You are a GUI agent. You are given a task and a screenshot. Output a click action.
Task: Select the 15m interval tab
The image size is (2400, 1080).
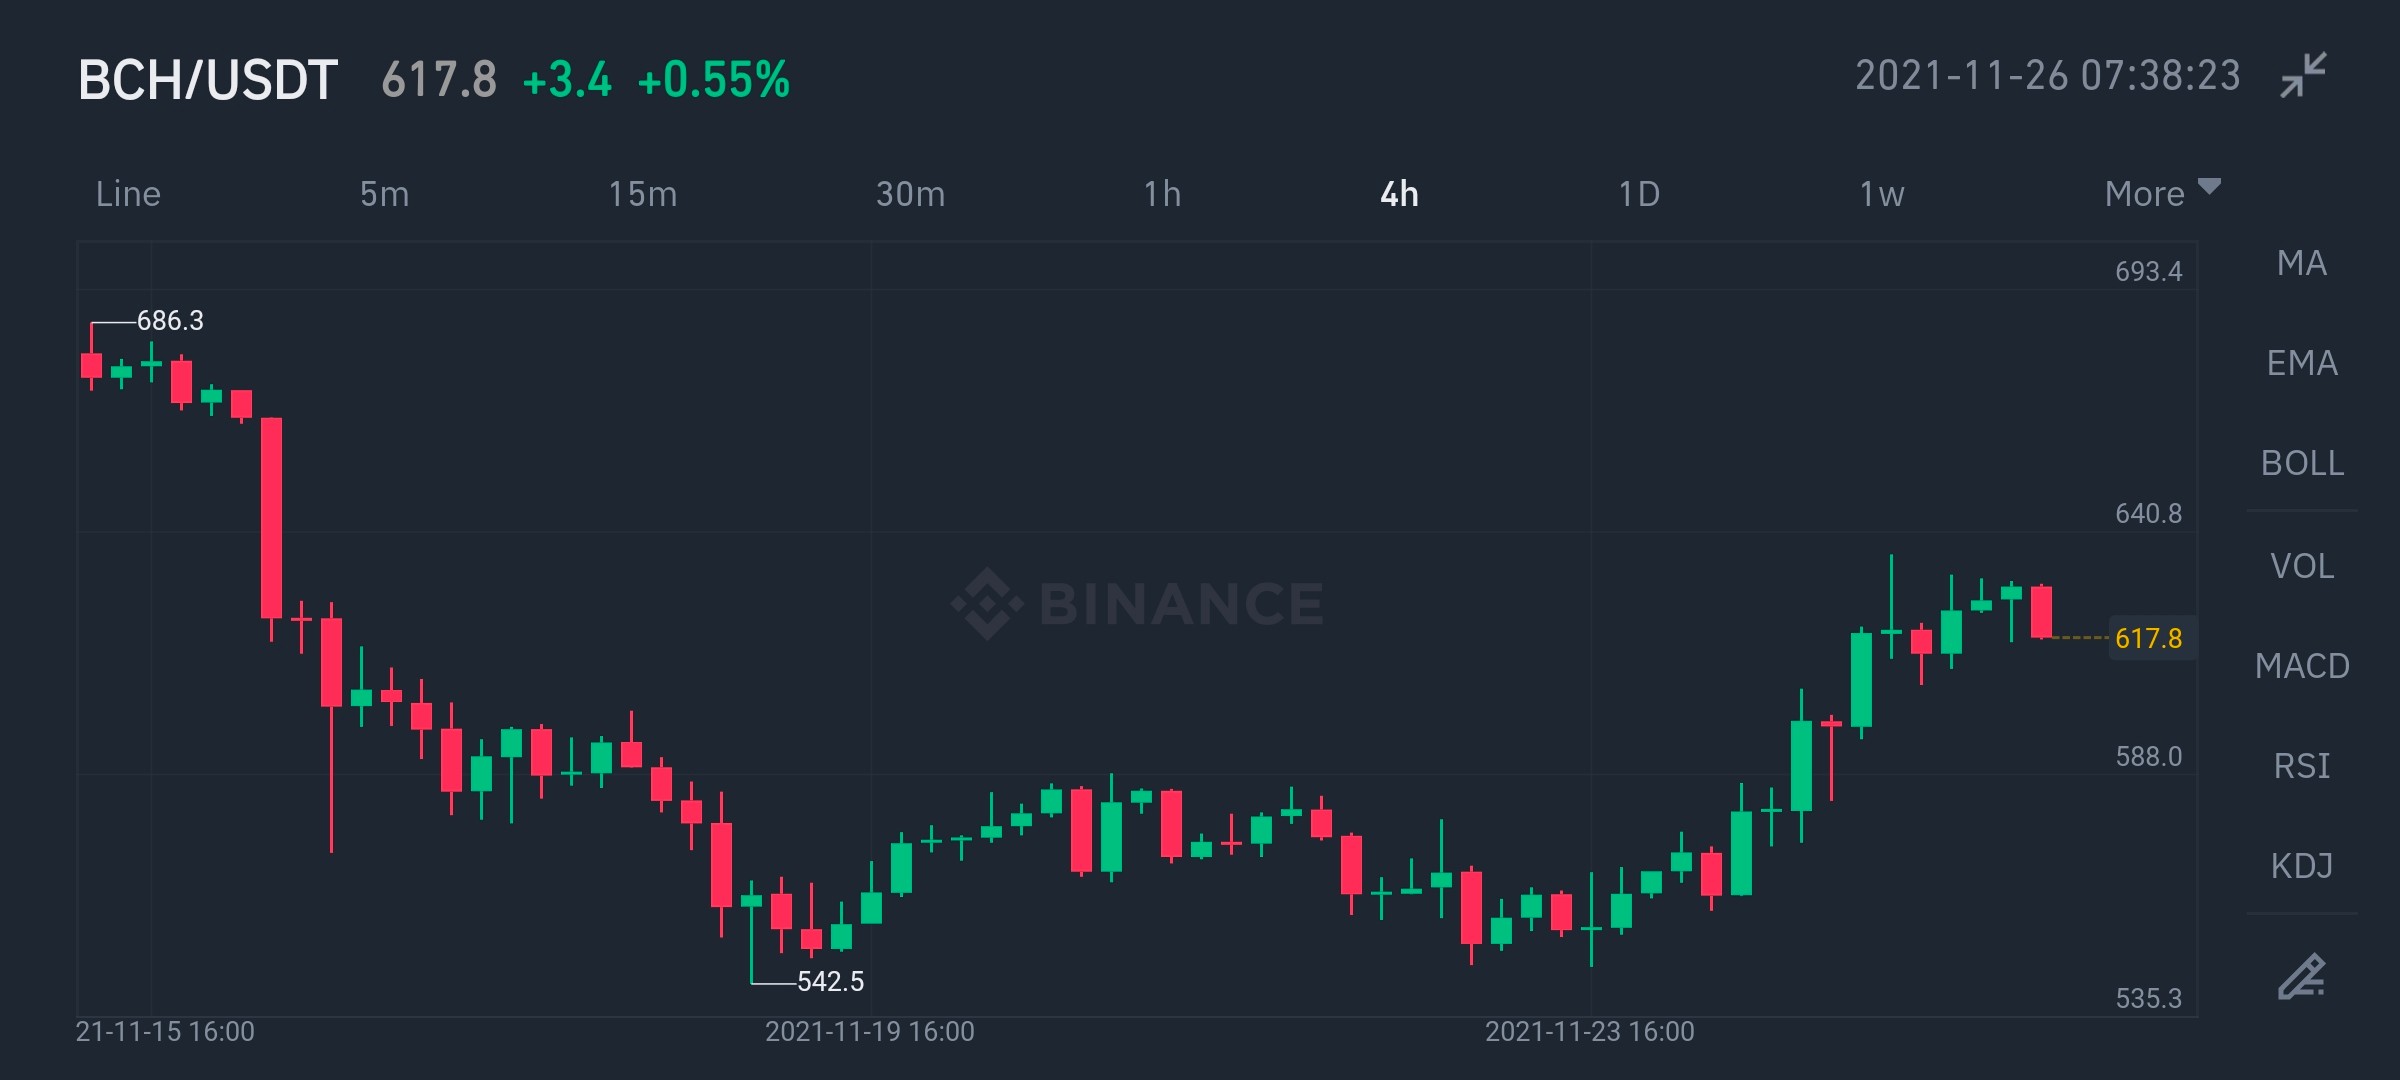pyautogui.click(x=643, y=194)
